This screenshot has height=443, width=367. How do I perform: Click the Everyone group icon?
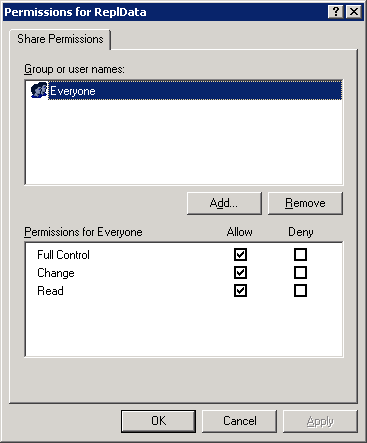click(39, 90)
